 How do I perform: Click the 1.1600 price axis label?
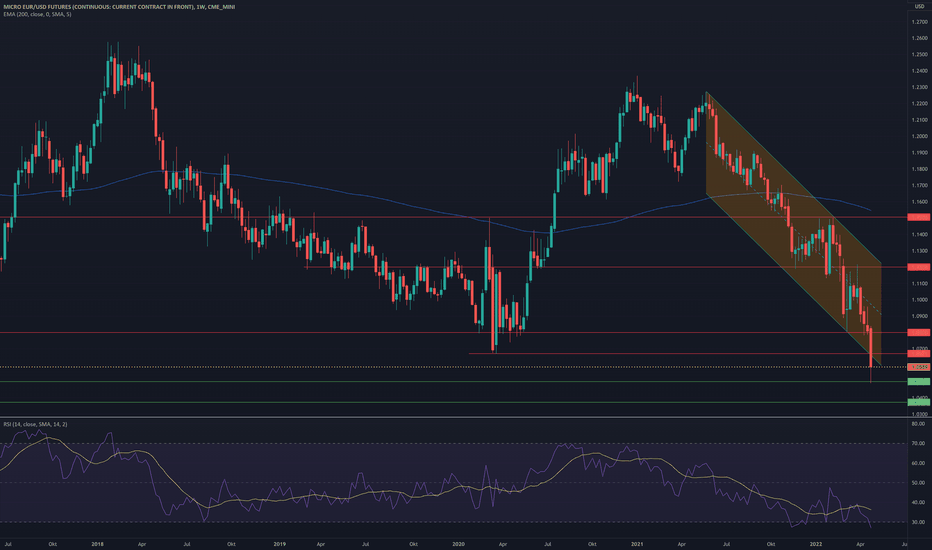tap(919, 202)
